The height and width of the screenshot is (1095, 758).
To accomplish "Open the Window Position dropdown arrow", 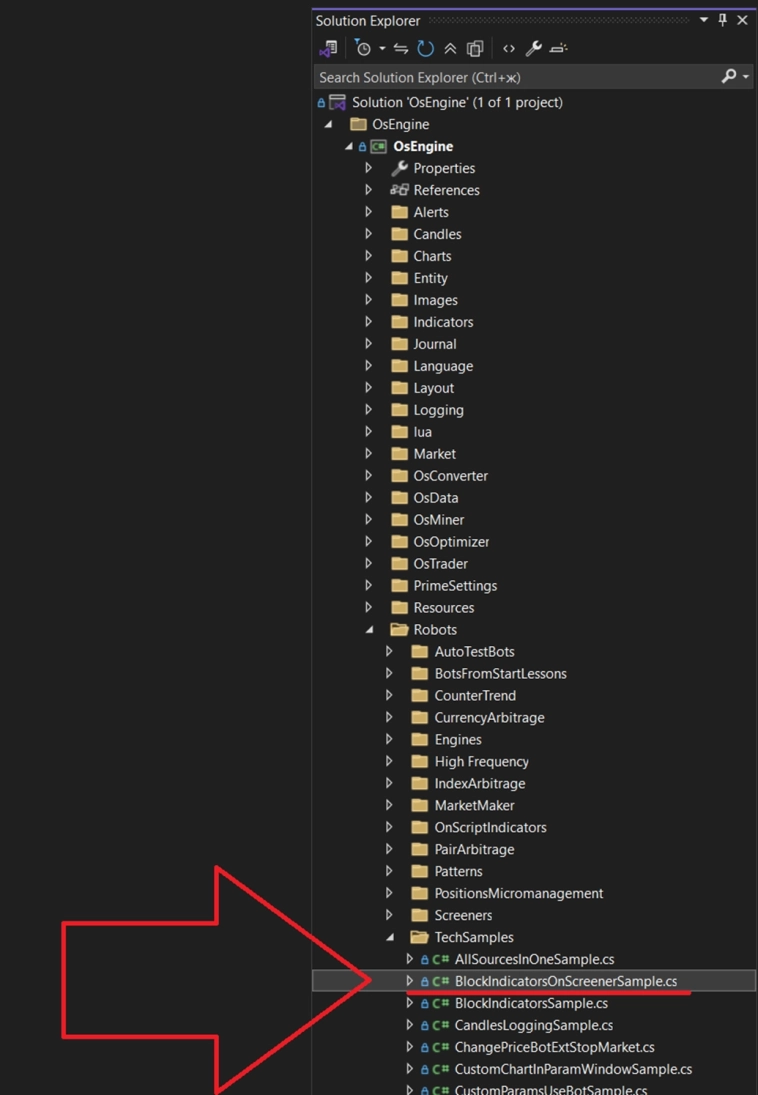I will coord(703,20).
